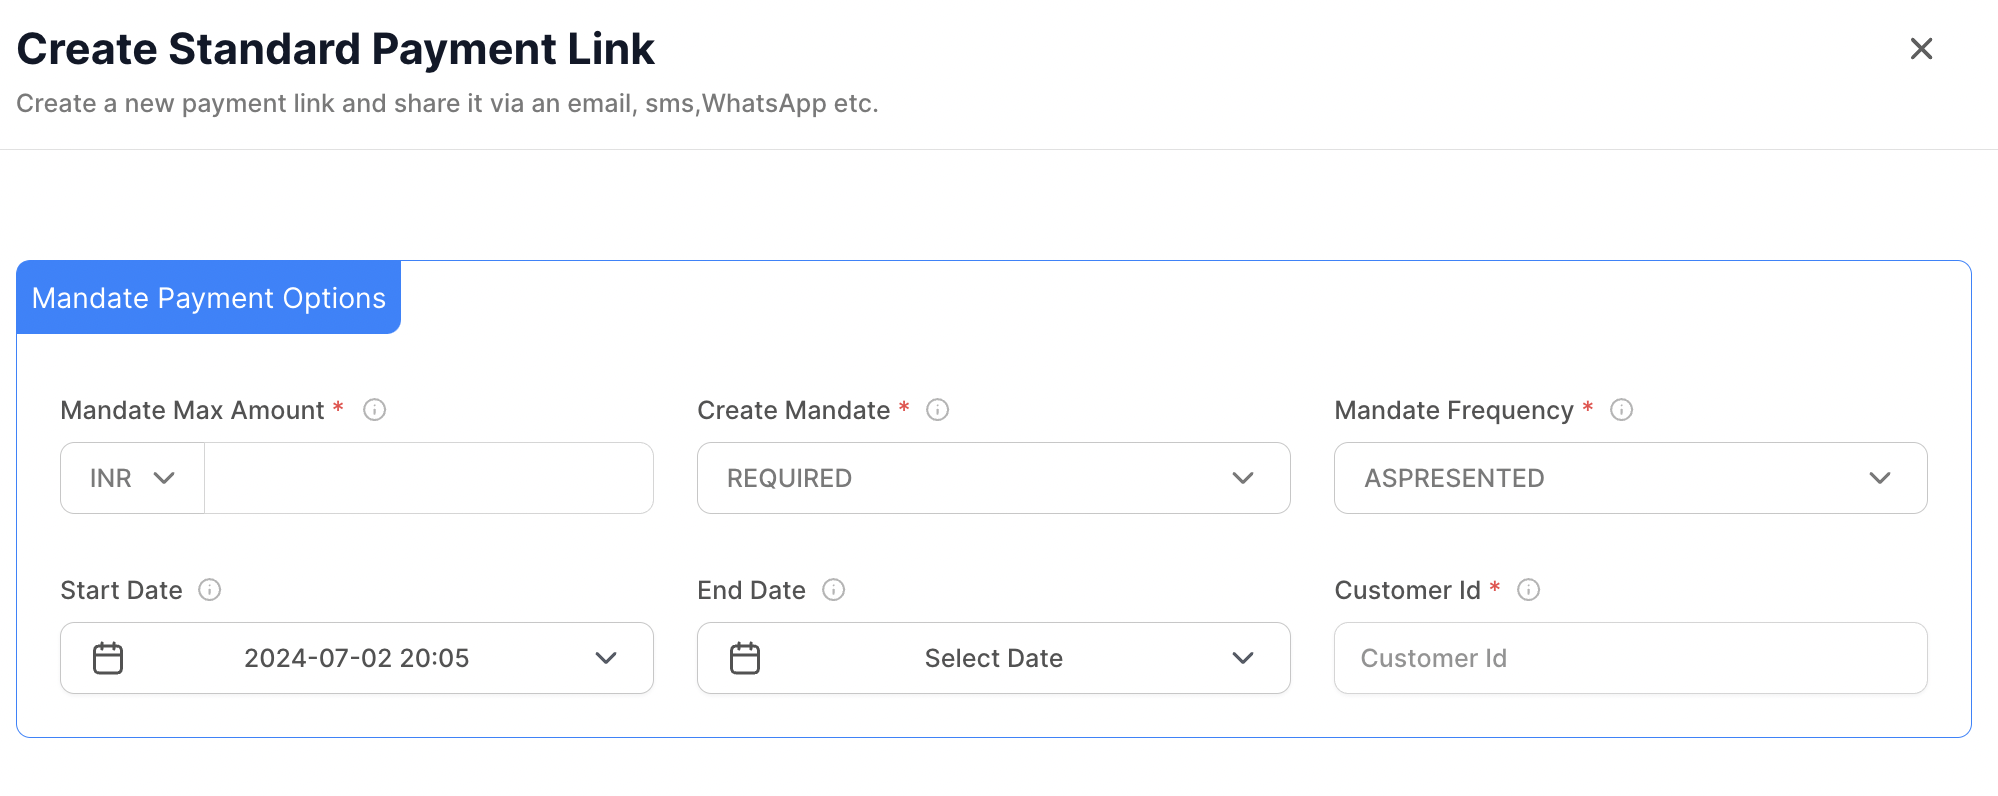The height and width of the screenshot is (796, 1998).
Task: Click the End Date info icon
Action: (x=833, y=590)
